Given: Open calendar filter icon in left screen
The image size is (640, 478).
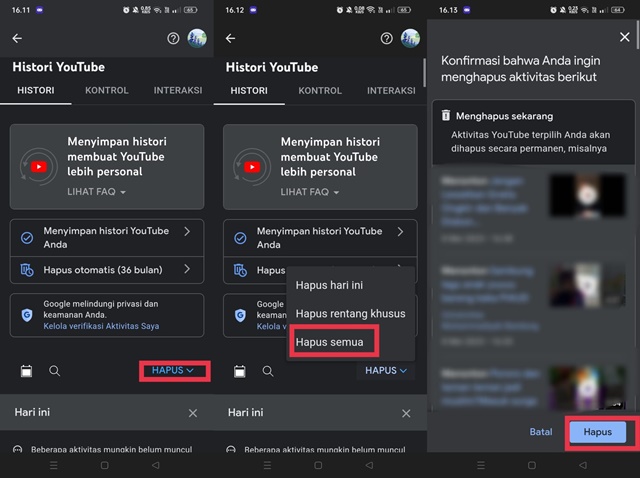Looking at the screenshot, I should [x=27, y=371].
